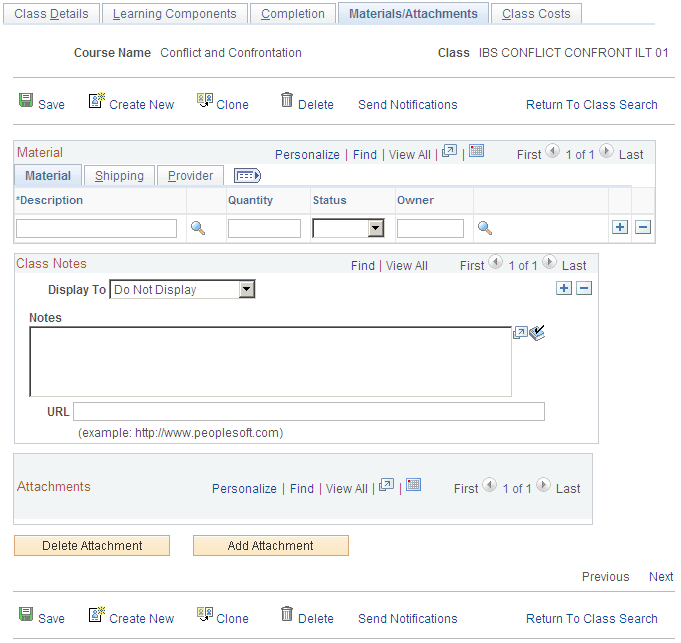Run spell check on Notes
This screenshot has width=681, height=643.
537,333
